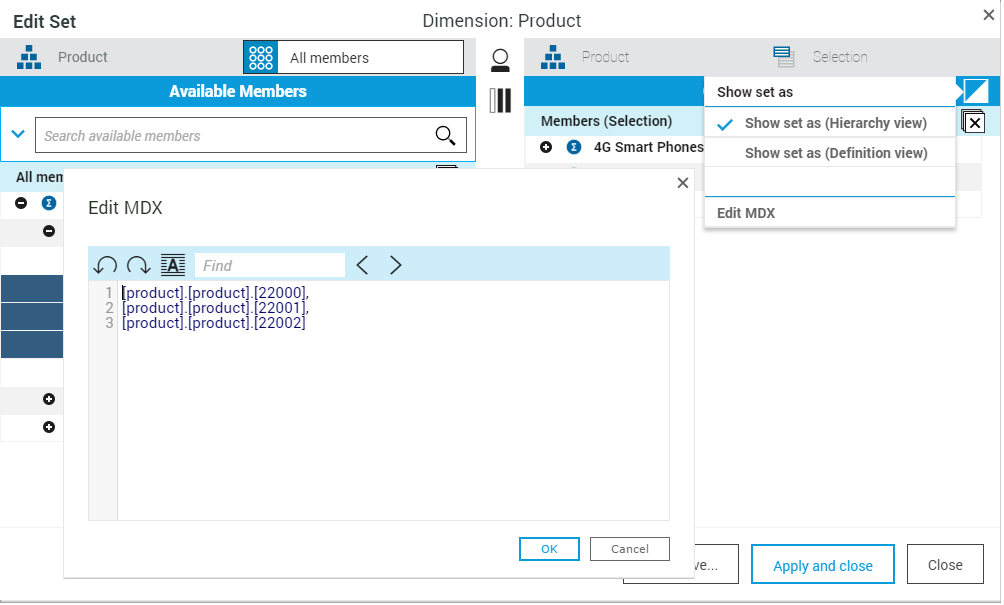Click MDX line [product].[product].[22002]
The width and height of the screenshot is (1004, 605).
(214, 323)
